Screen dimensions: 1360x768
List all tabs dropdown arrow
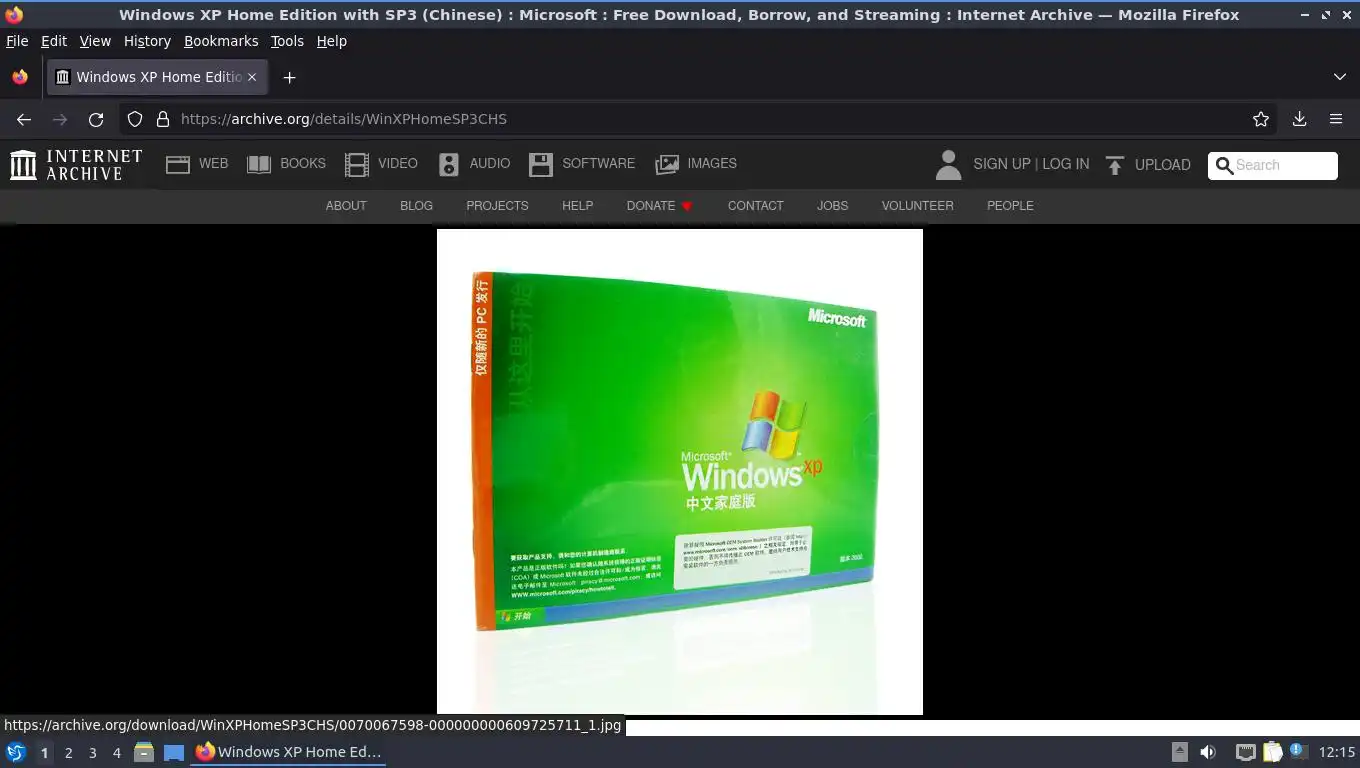click(1340, 77)
